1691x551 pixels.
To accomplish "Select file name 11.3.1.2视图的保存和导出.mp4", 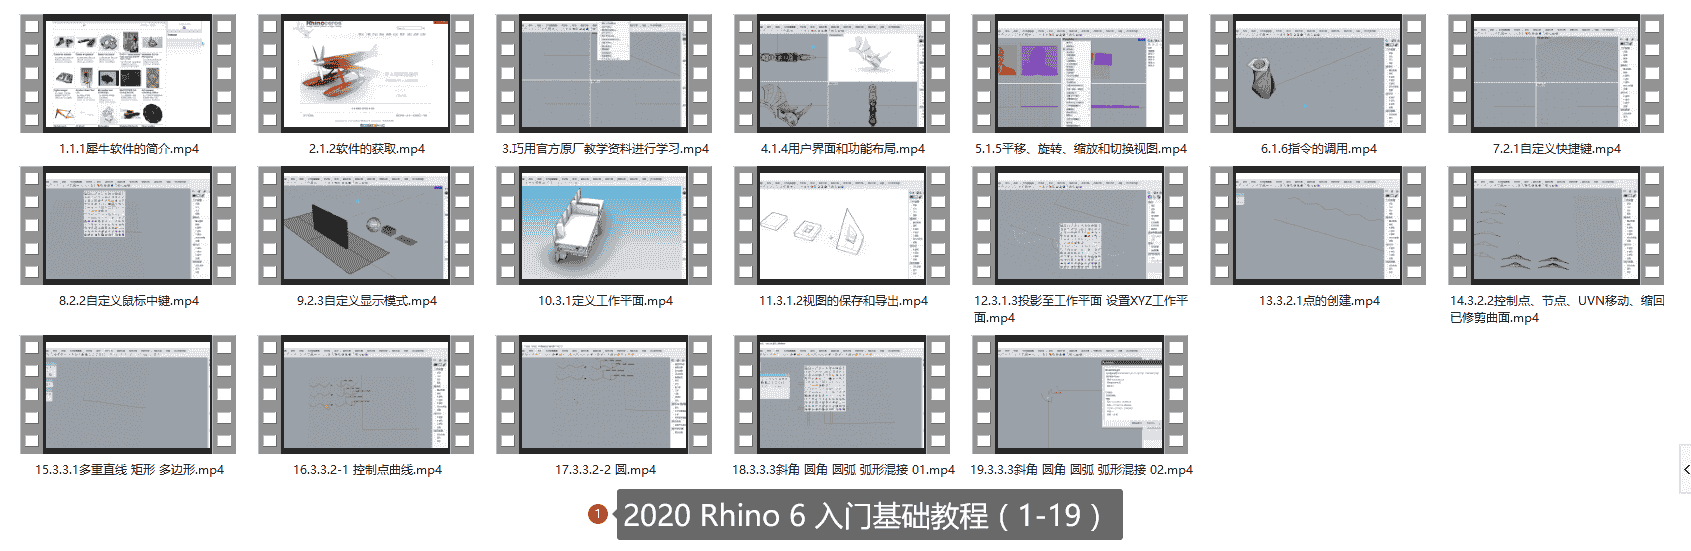I will (843, 301).
